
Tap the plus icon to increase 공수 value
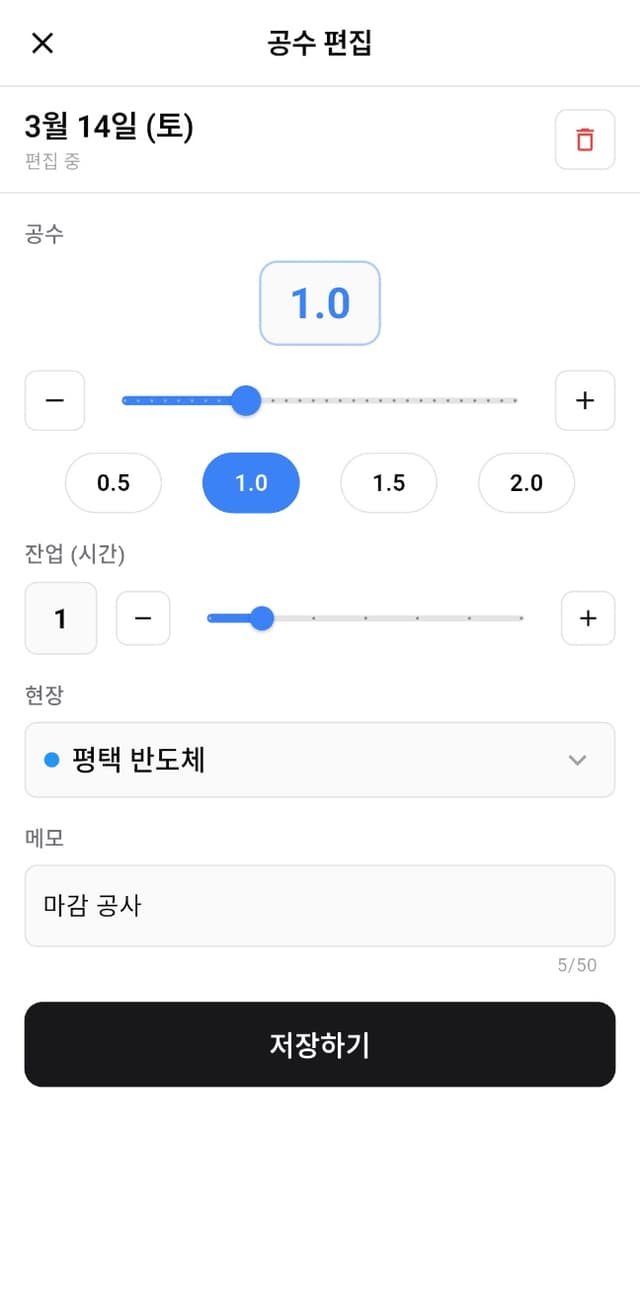[585, 400]
